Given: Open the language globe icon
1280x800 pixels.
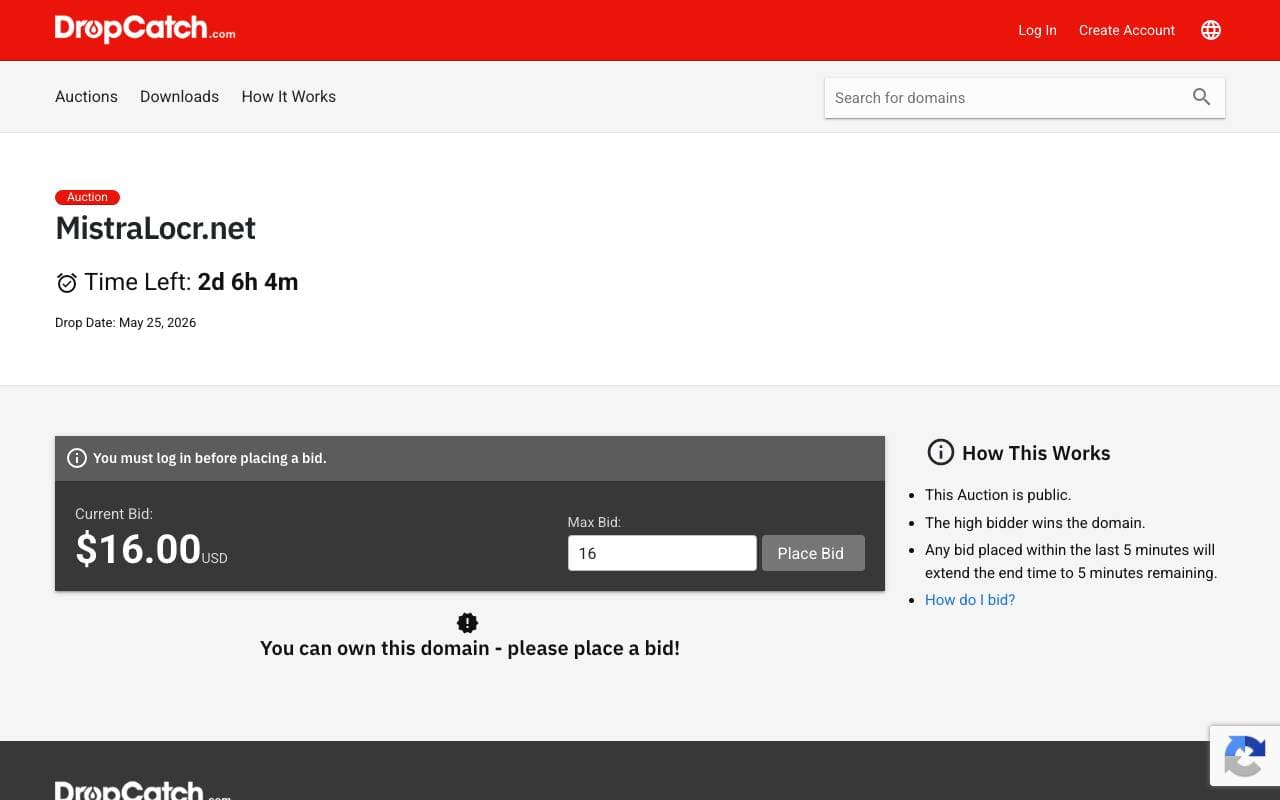Looking at the screenshot, I should [x=1211, y=30].
